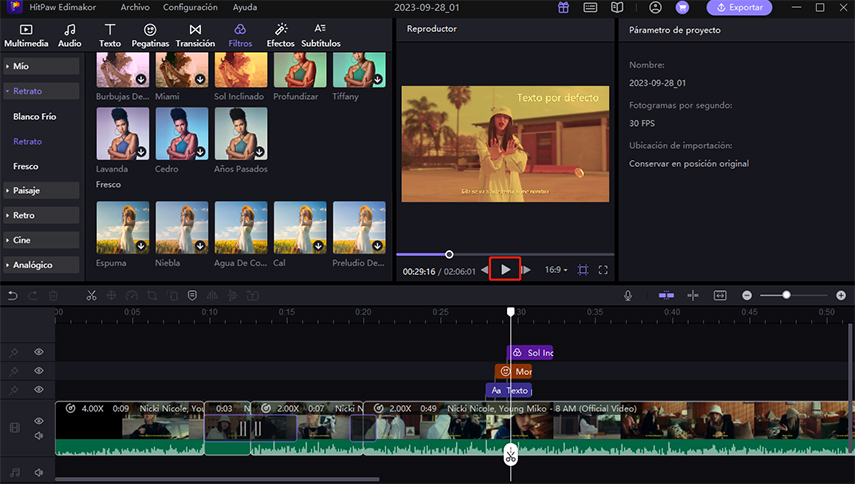855x484 pixels.
Task: Undo the last action
Action: pos(13,295)
